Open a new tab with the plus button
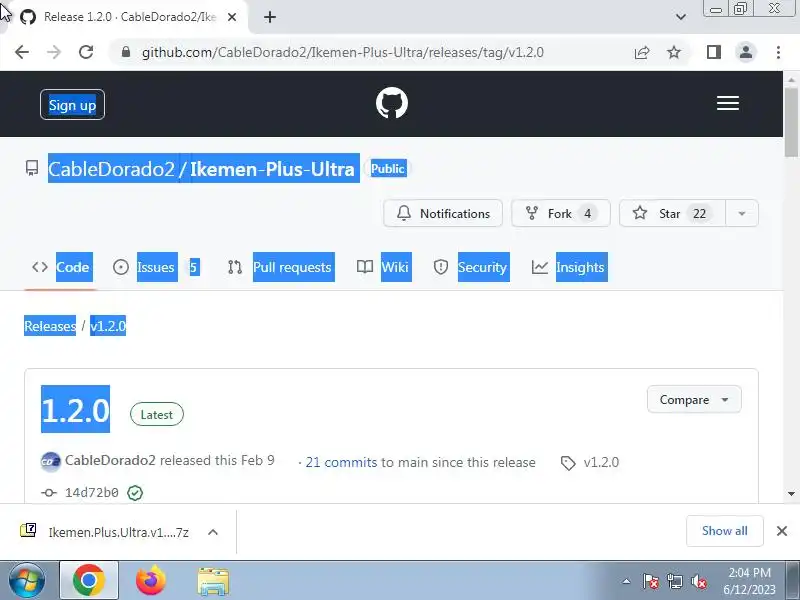This screenshot has width=800, height=600. coord(270,17)
